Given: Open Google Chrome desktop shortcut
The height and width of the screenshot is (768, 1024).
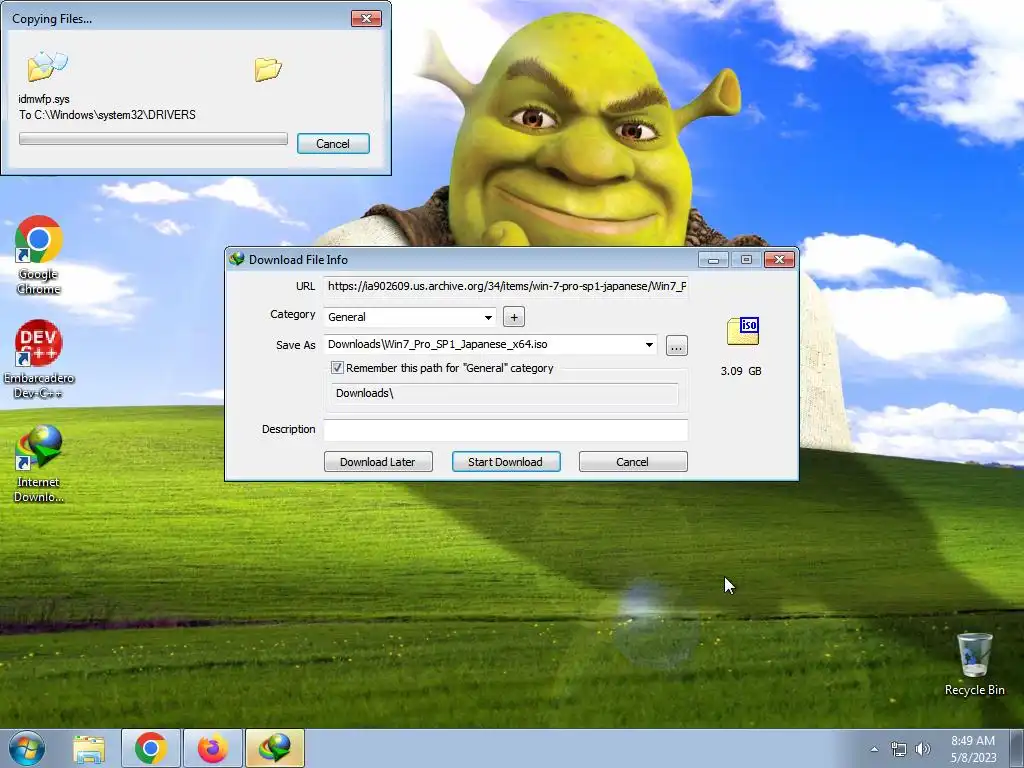Looking at the screenshot, I should tap(39, 255).
